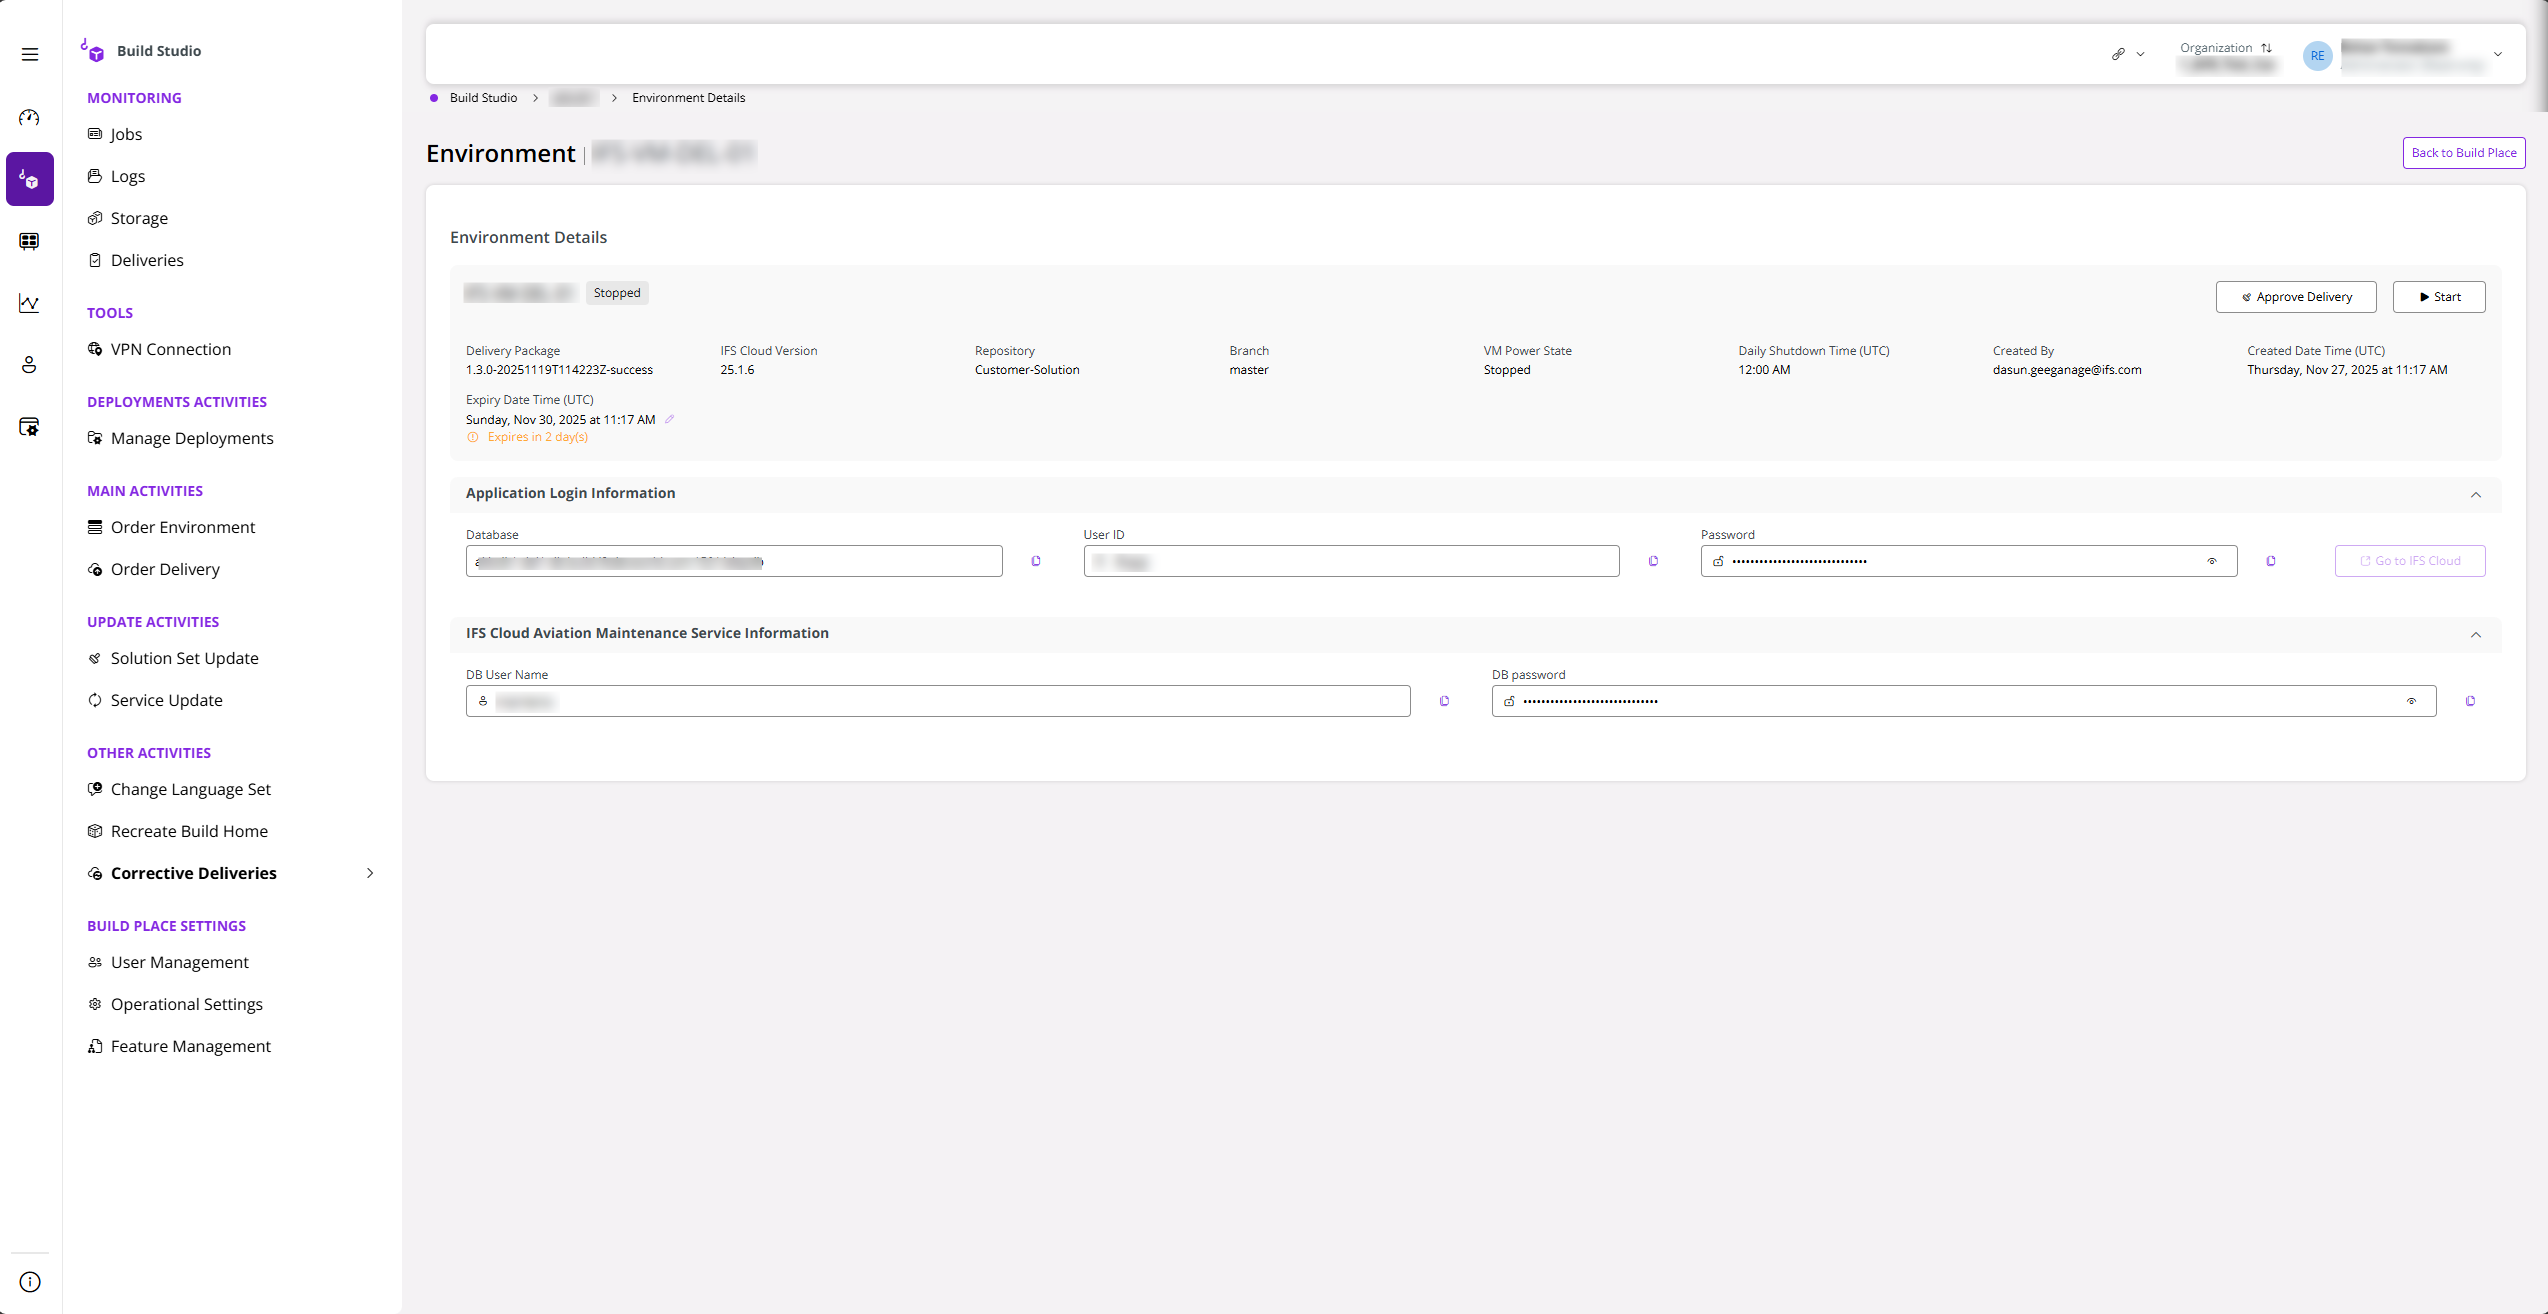Click Environment Details breadcrumb

688,98
